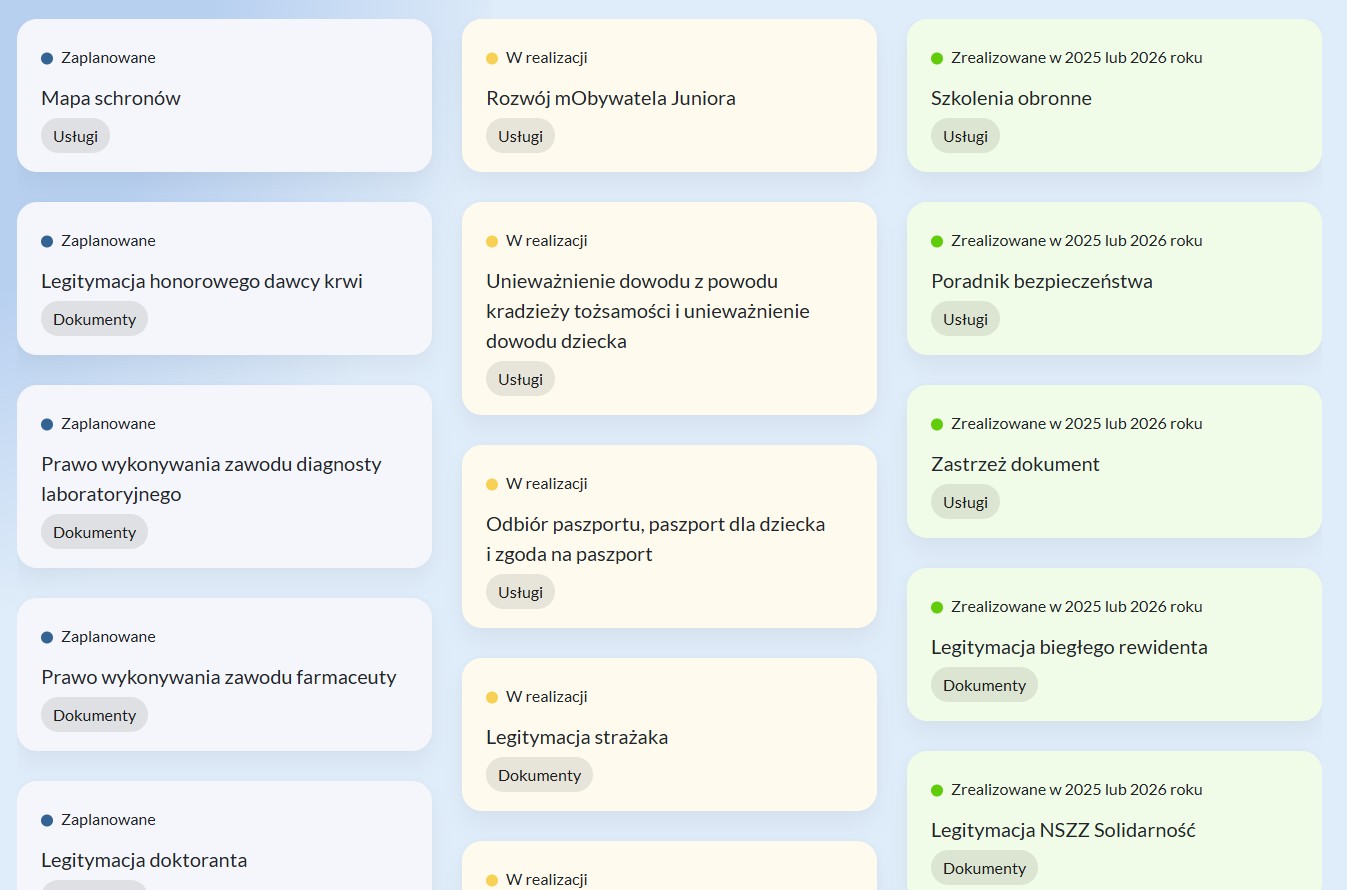Click green status dot on Szkolenia obronne card
Screen dimensions: 1347x890
point(937,58)
